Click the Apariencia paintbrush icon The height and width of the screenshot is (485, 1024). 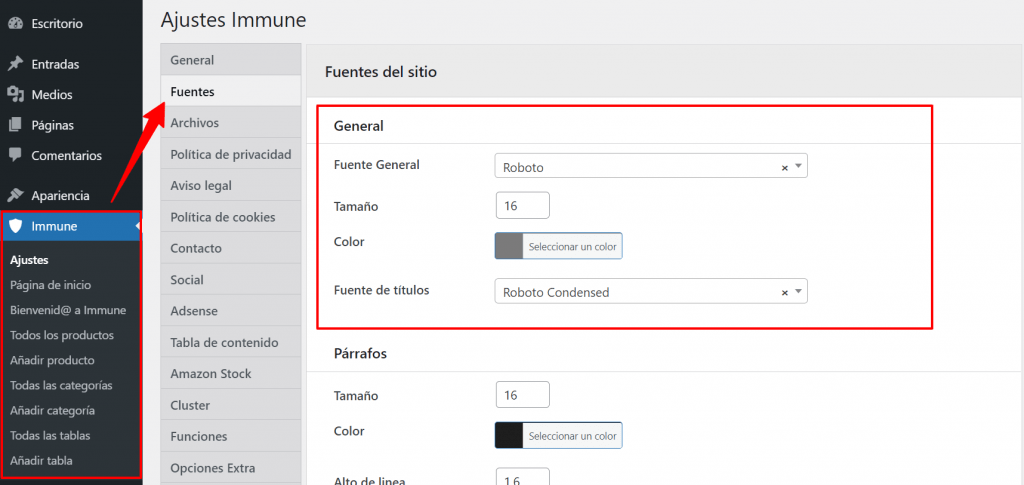15,196
